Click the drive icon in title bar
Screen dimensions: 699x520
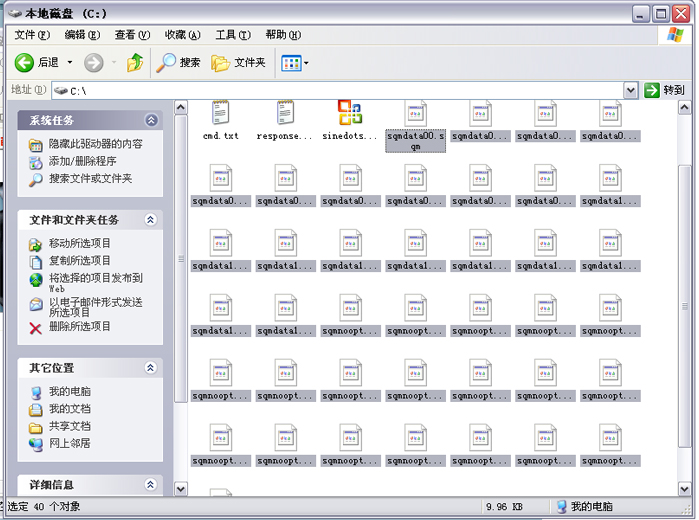tap(15, 13)
